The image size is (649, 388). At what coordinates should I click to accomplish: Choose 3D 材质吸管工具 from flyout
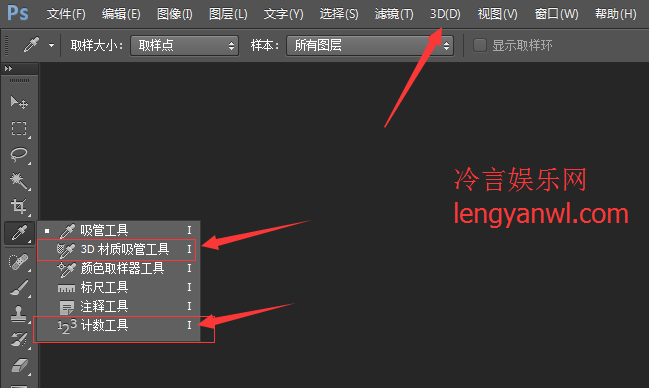click(116, 249)
